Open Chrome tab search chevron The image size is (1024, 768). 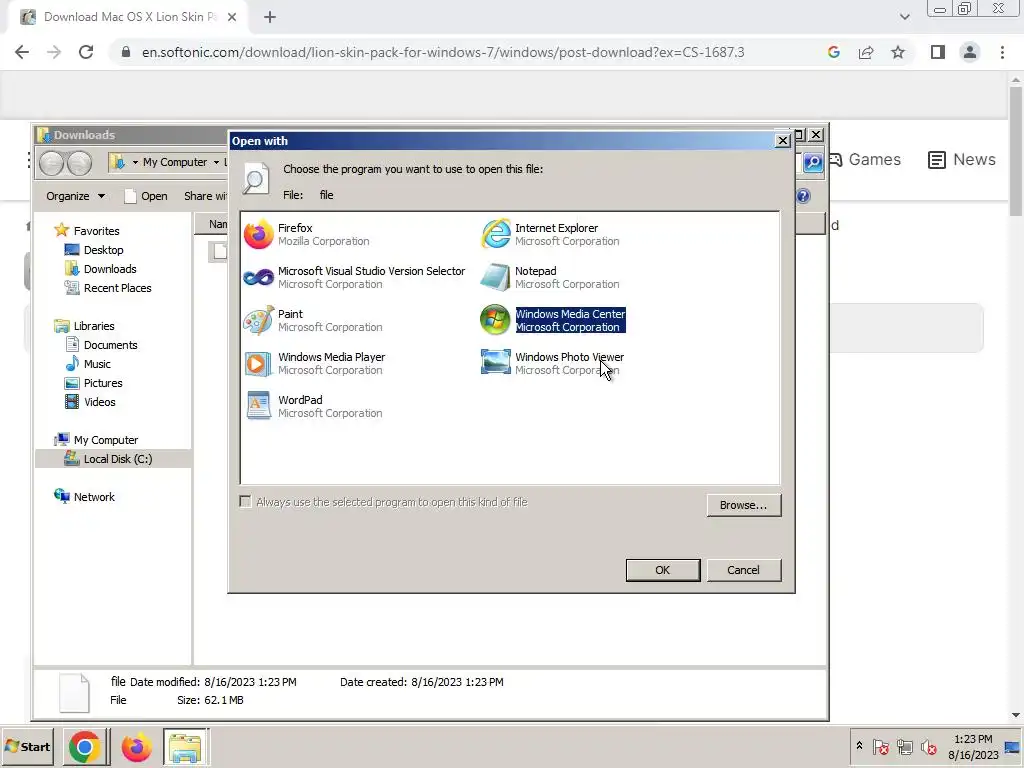tap(904, 17)
